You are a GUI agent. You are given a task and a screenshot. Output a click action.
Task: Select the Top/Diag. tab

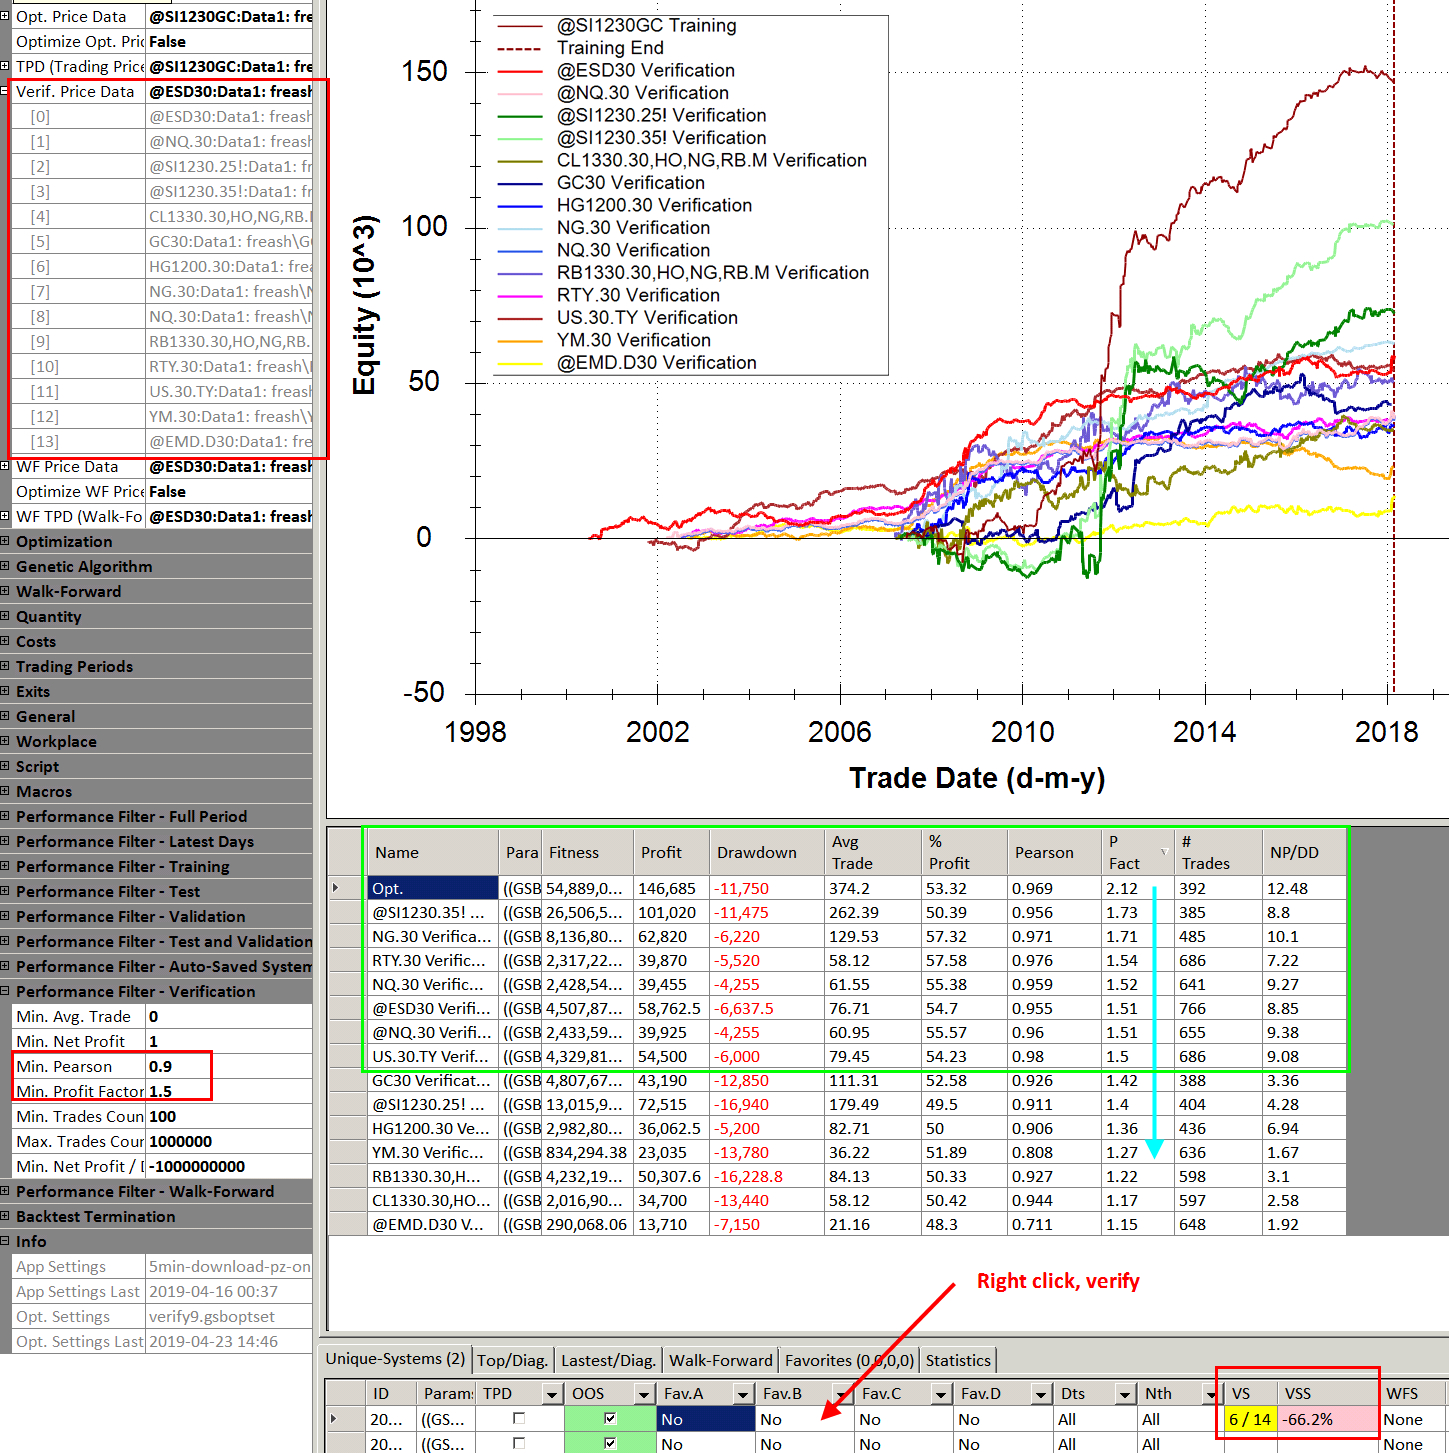512,1360
